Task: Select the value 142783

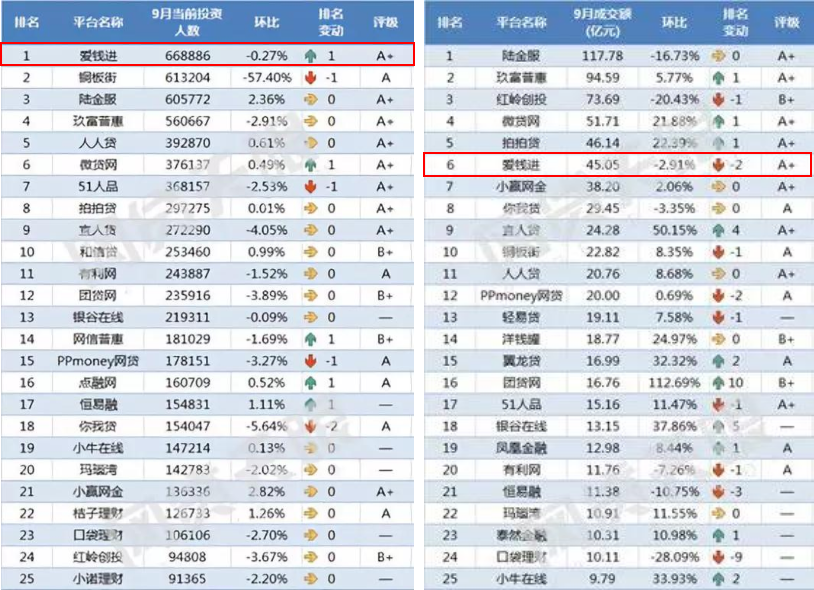Action: [187, 470]
